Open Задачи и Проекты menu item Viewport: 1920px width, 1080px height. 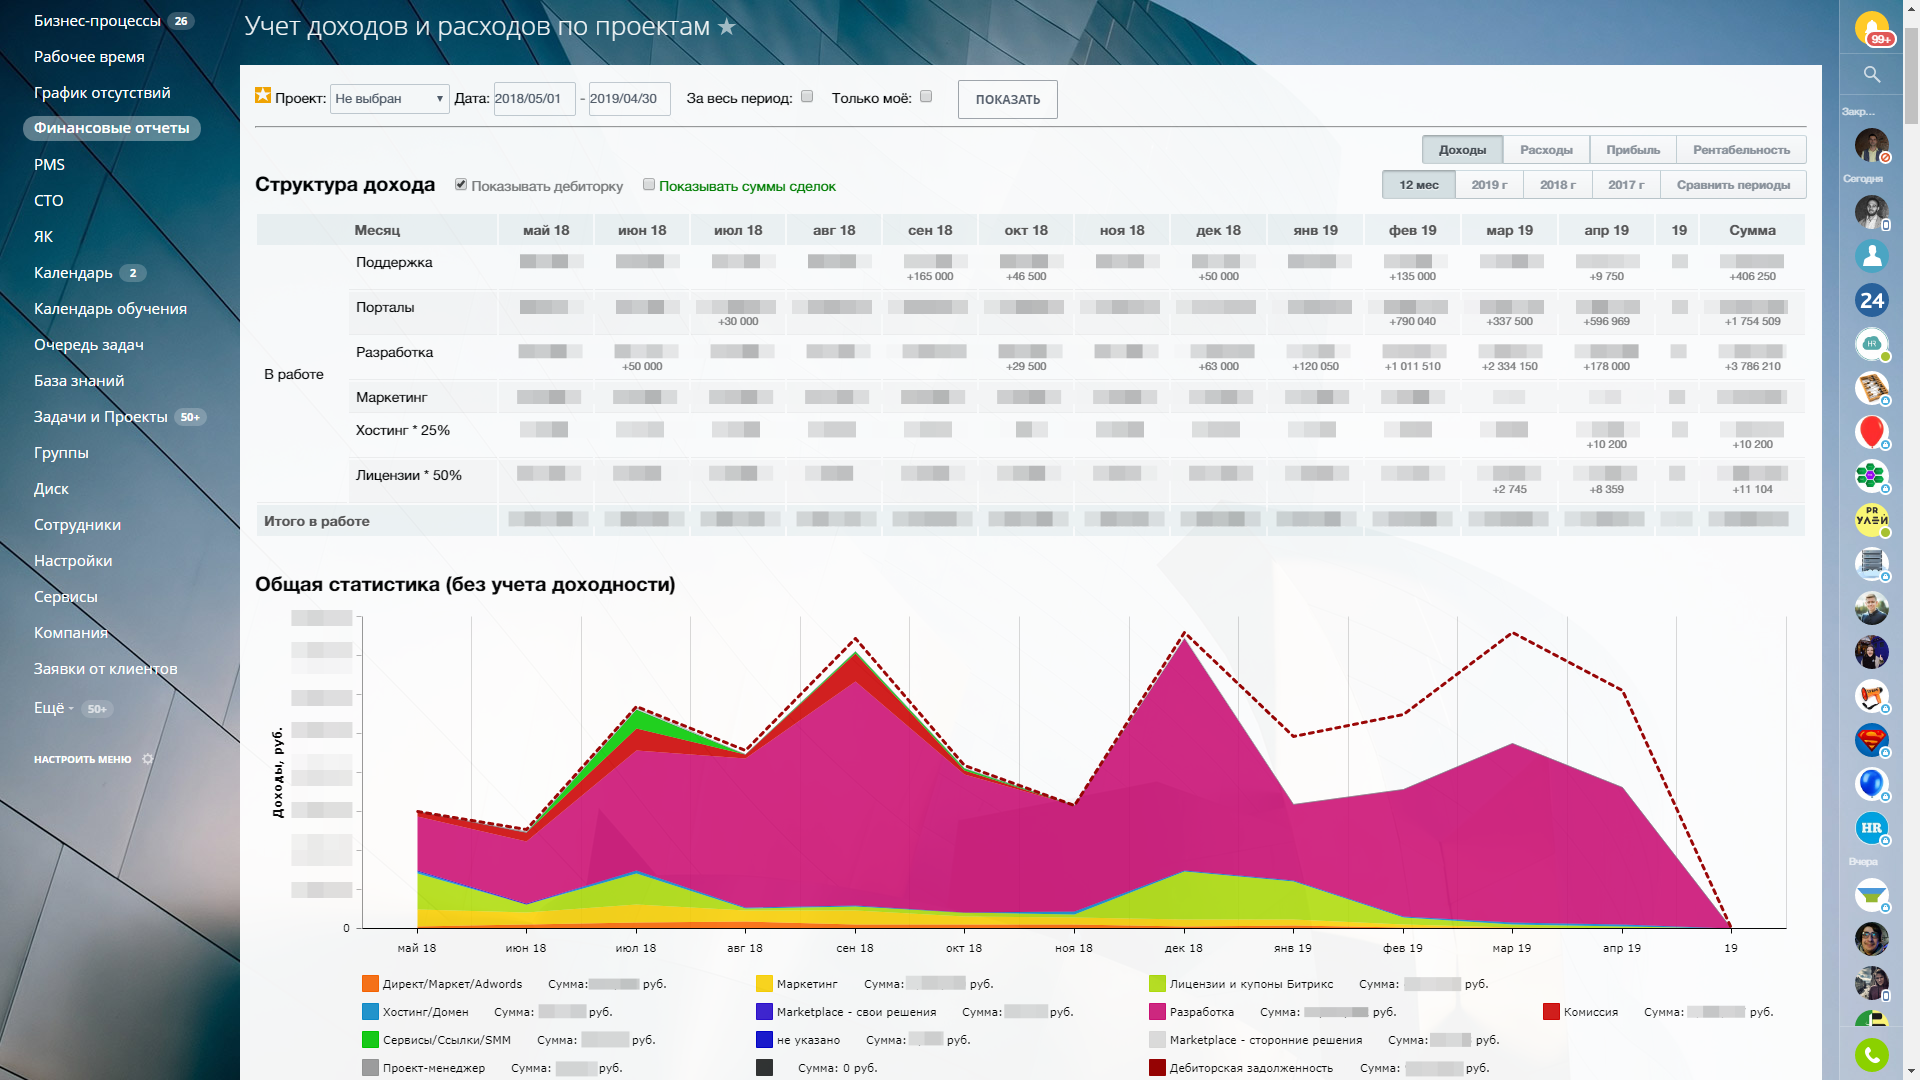click(100, 417)
